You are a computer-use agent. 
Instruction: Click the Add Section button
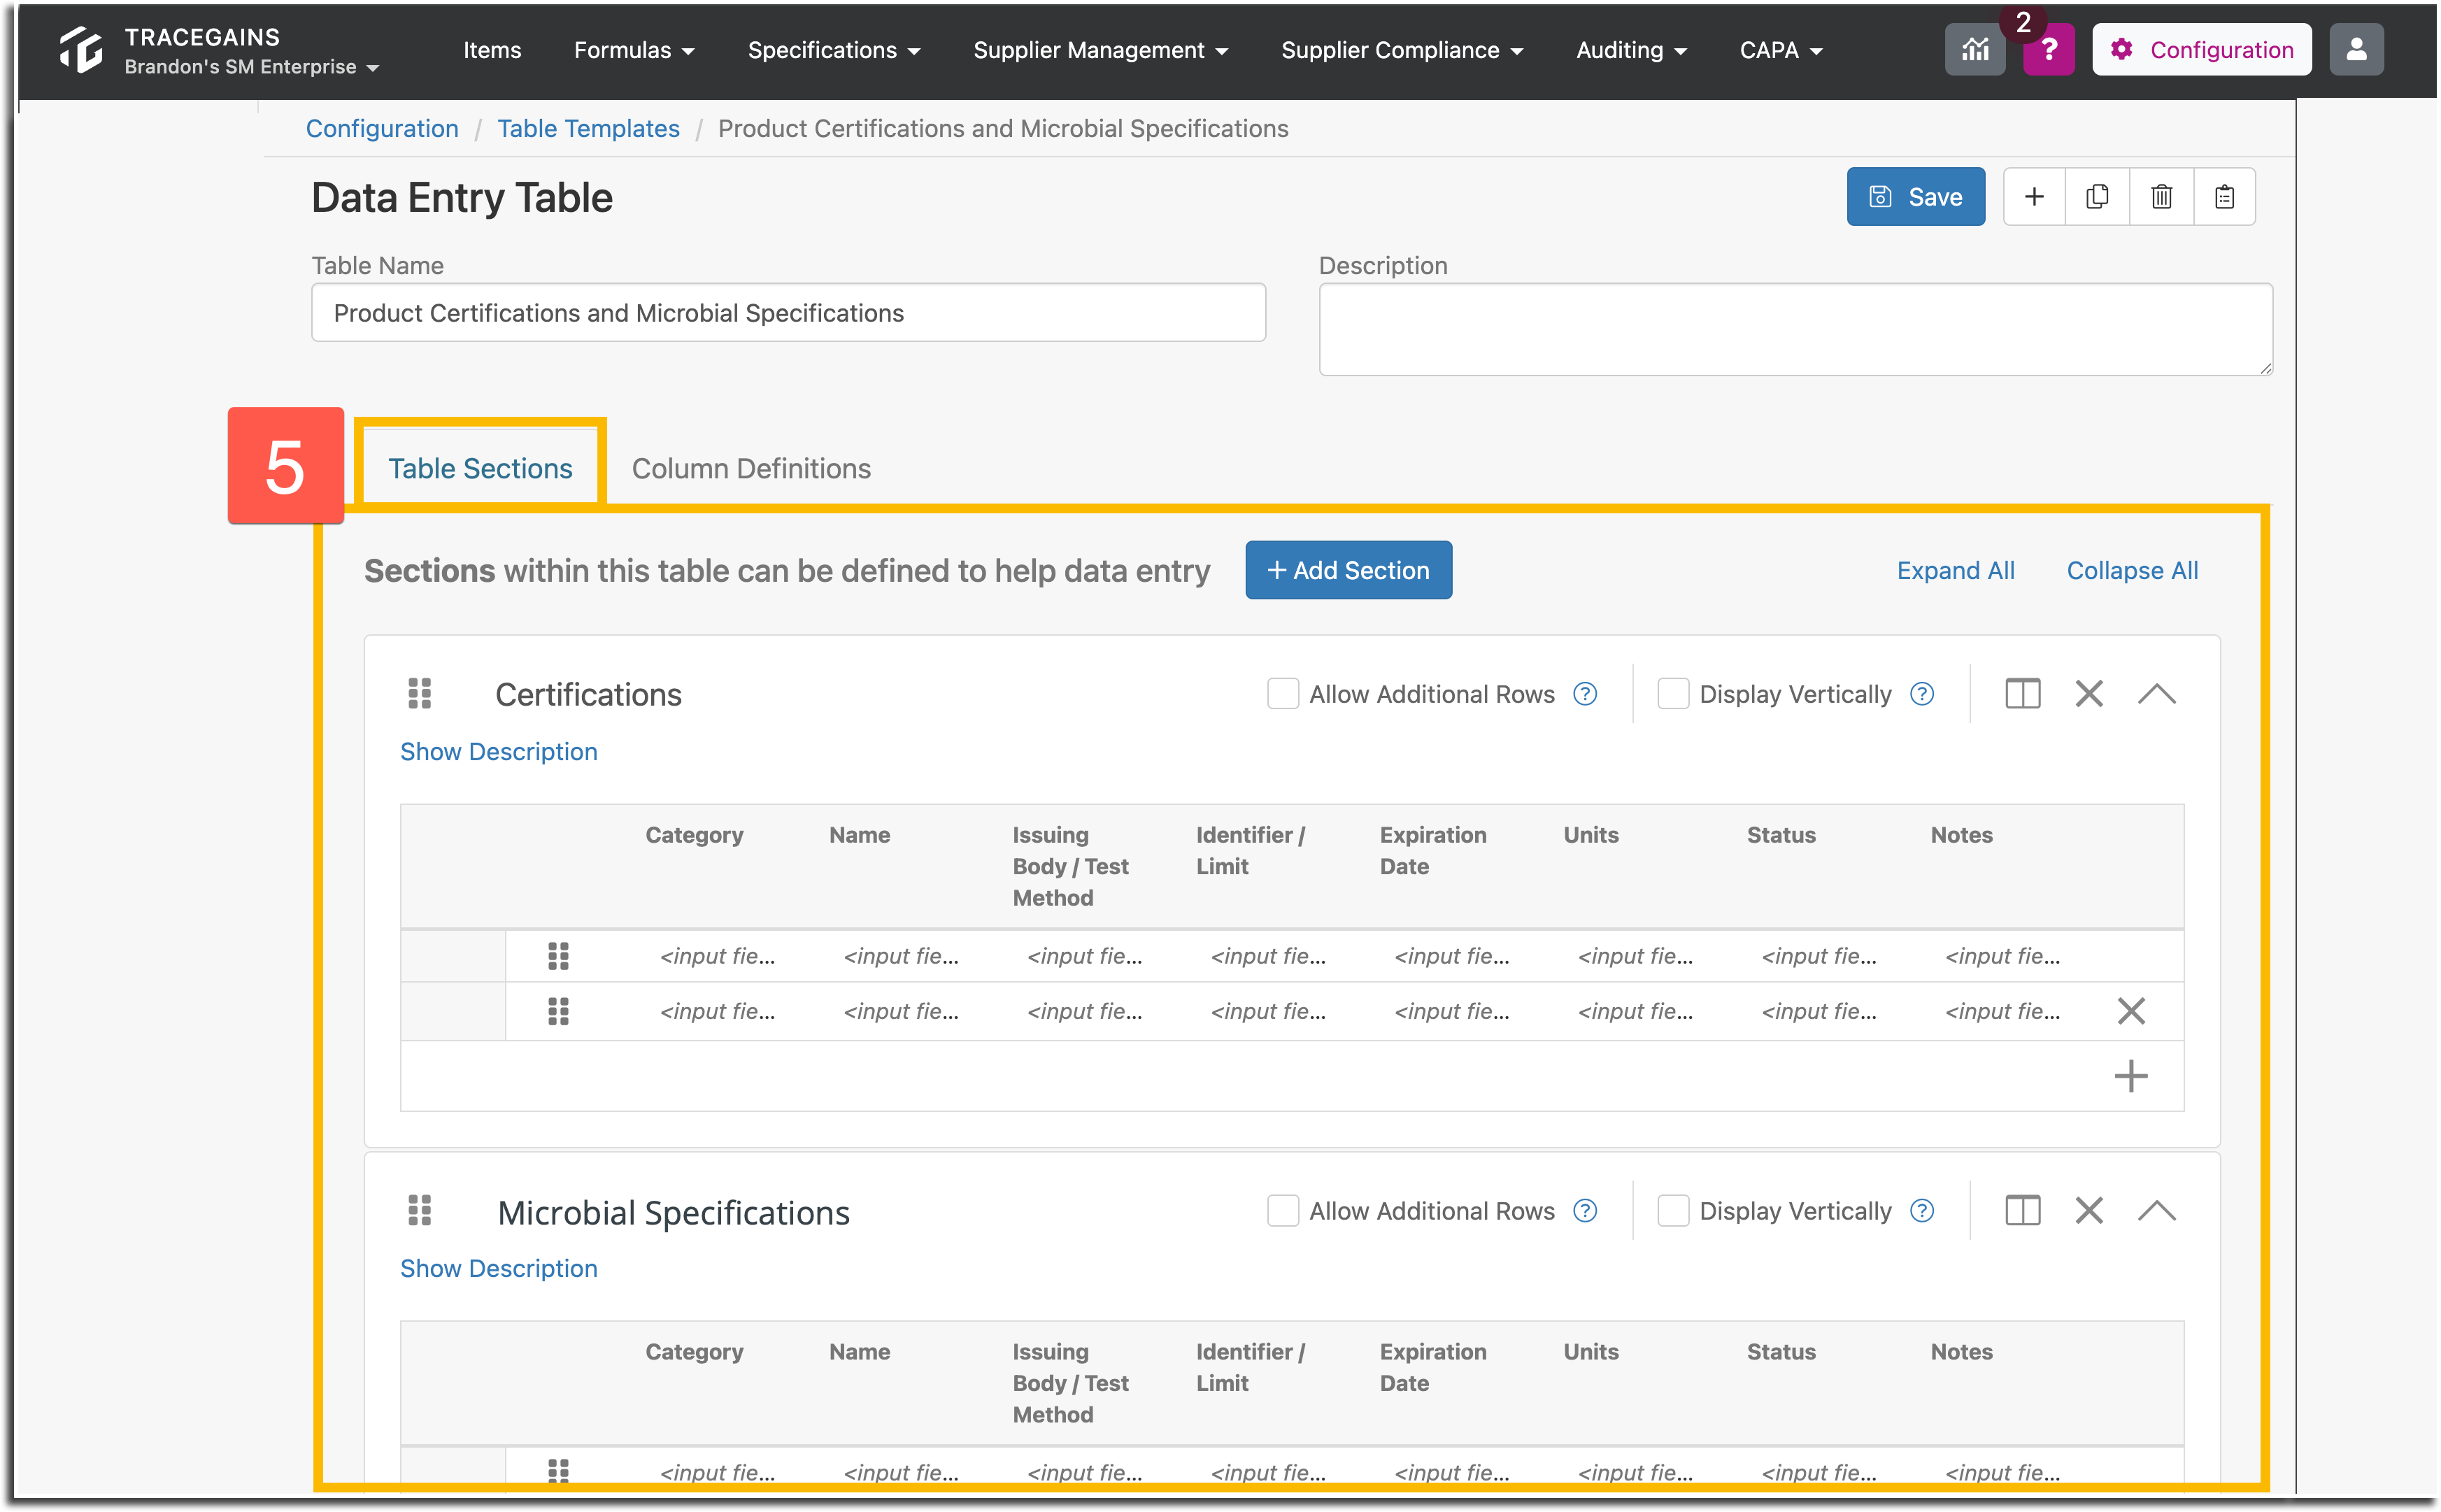click(1348, 570)
